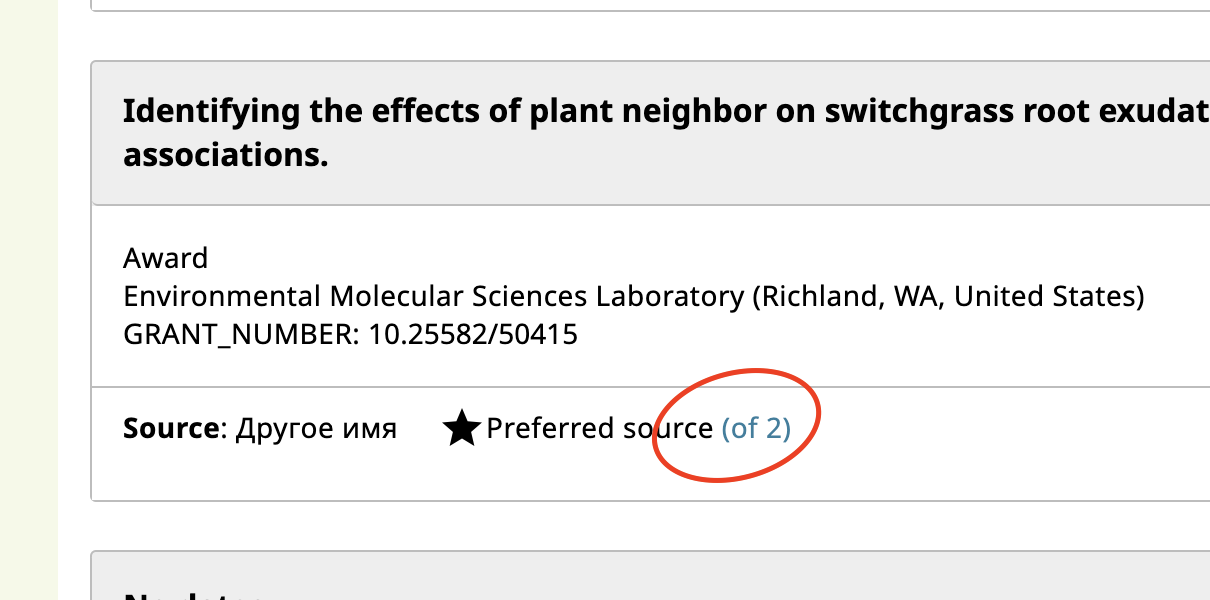The image size is (1210, 600).
Task: Click the star marking the preferred version
Action: [x=460, y=428]
